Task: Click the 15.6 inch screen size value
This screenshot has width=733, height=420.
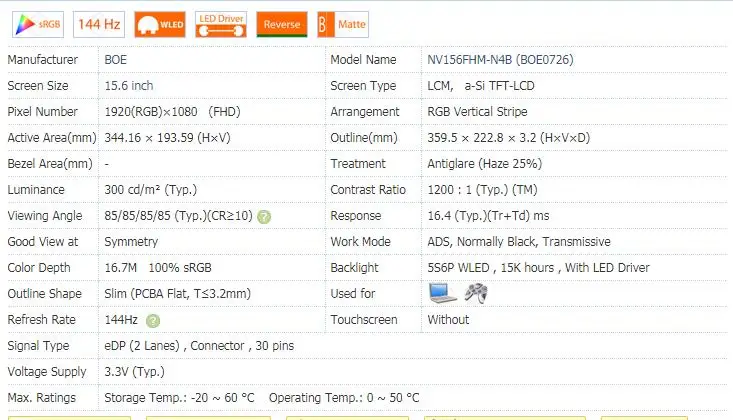Action: [x=129, y=86]
